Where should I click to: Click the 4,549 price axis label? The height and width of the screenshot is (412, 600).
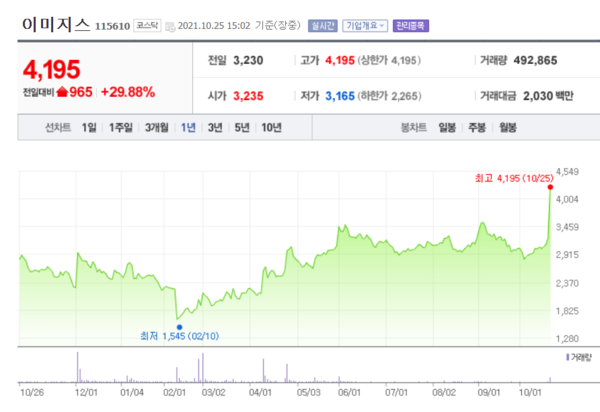[x=567, y=172]
